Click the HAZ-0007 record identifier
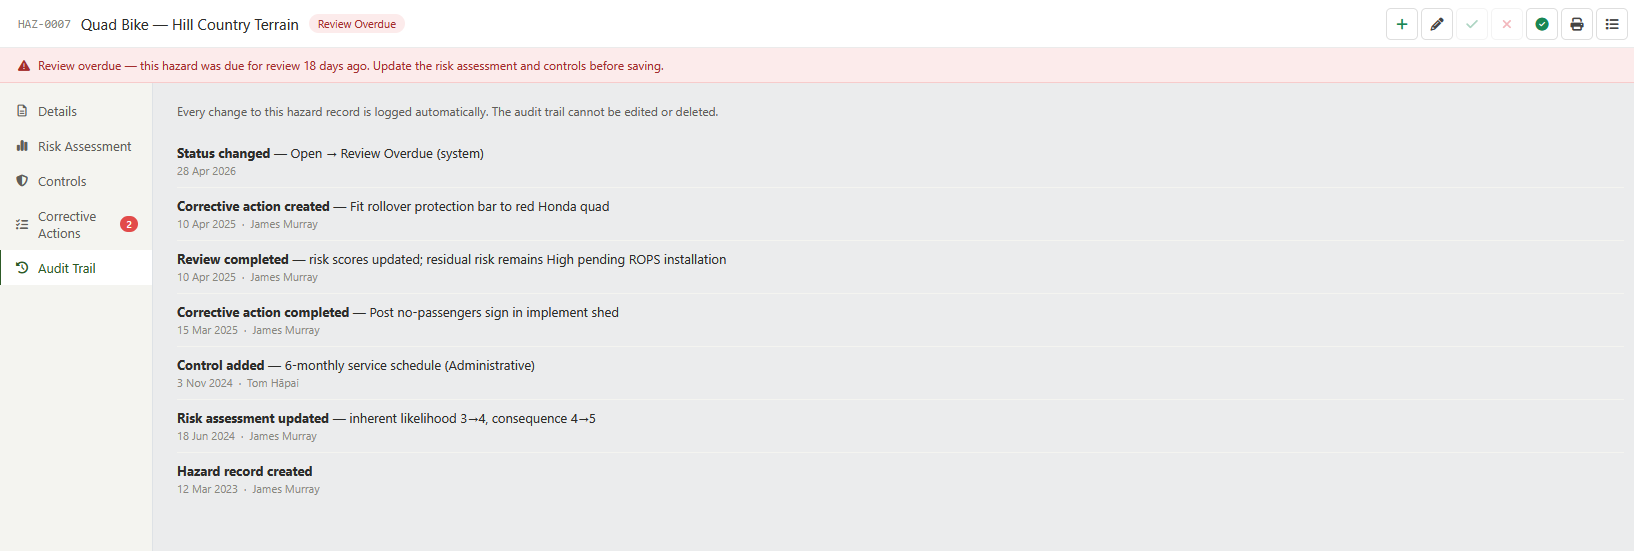This screenshot has width=1634, height=551. coord(44,24)
